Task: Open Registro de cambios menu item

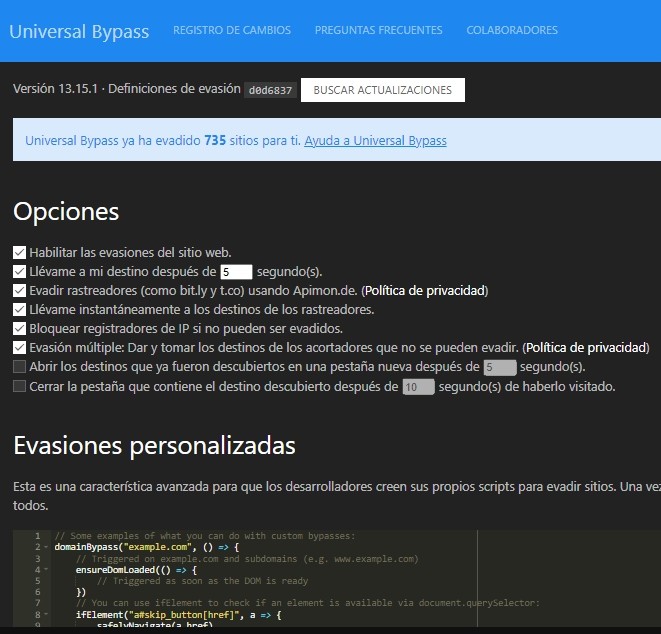Action: (232, 30)
